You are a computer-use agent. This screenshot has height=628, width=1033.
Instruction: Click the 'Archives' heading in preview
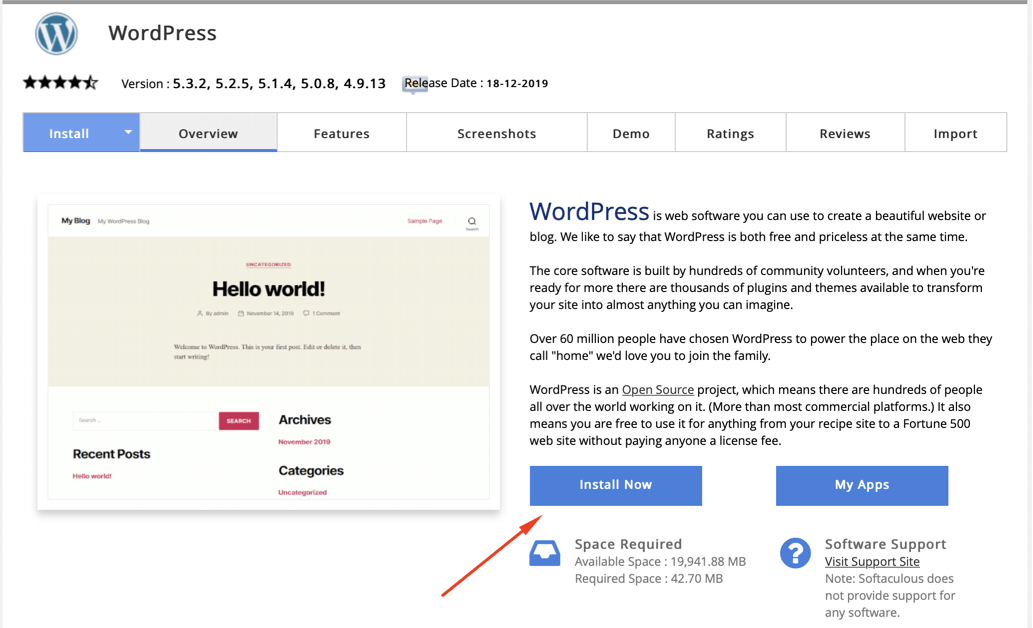[x=304, y=420]
